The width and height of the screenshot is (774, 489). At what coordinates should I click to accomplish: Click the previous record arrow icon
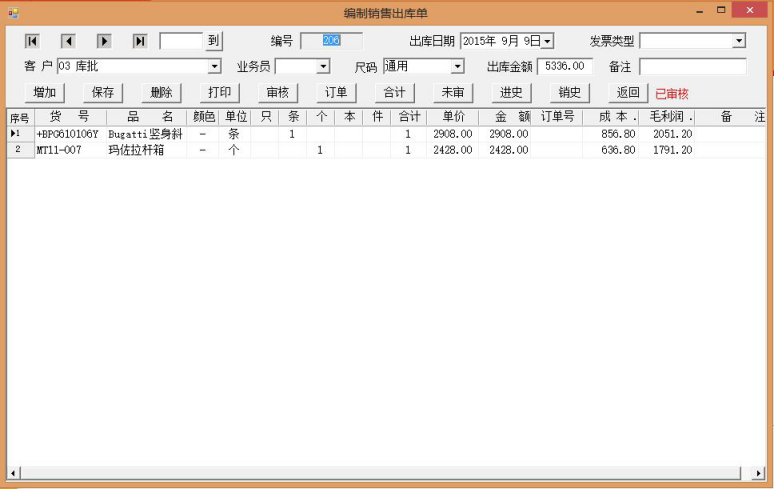pos(68,41)
